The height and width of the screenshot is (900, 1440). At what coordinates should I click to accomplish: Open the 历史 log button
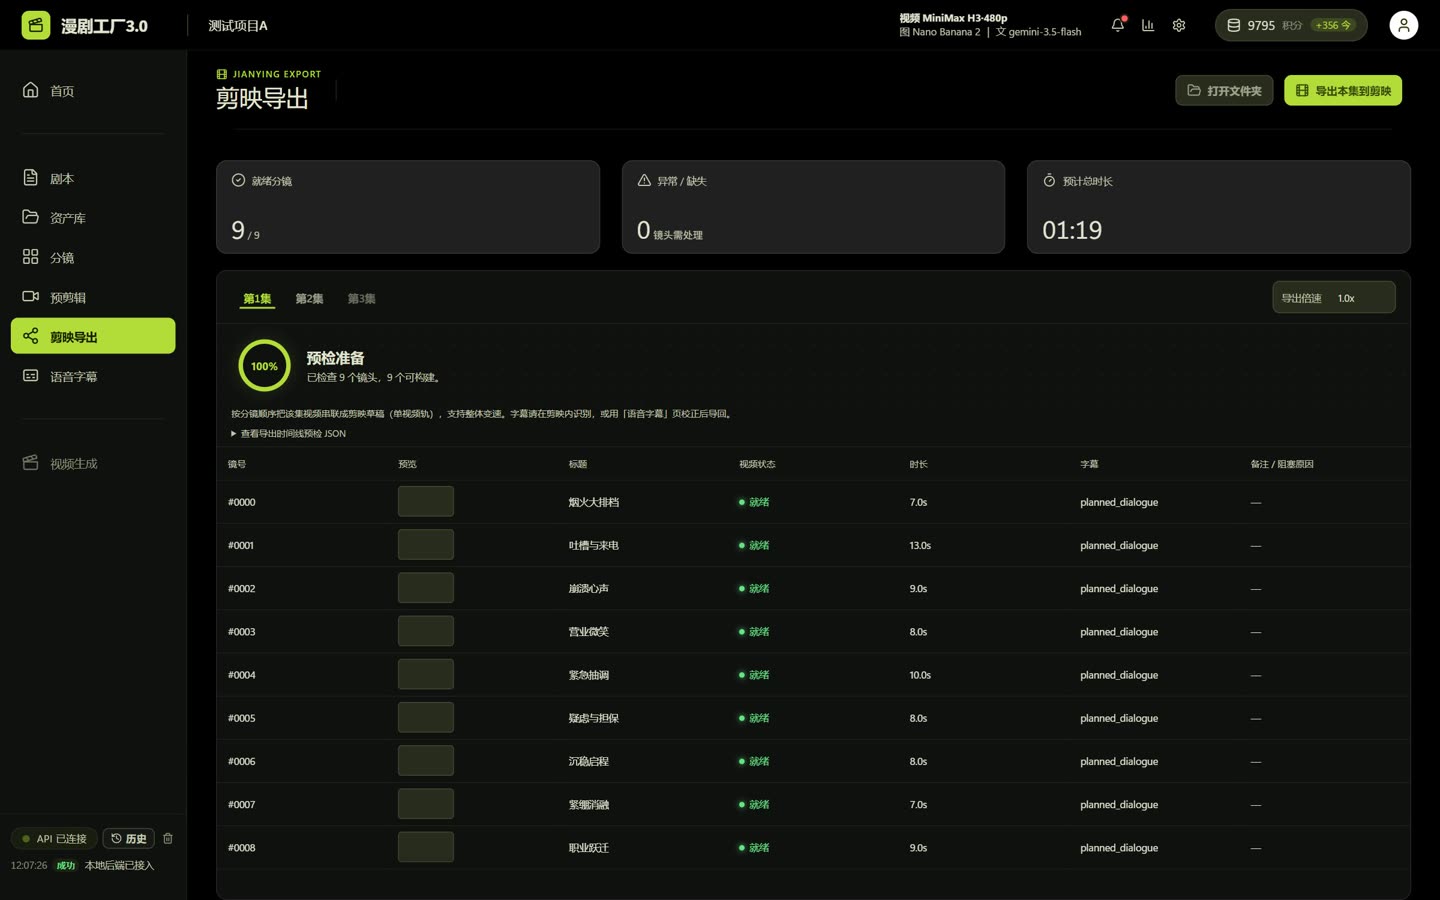tap(128, 839)
